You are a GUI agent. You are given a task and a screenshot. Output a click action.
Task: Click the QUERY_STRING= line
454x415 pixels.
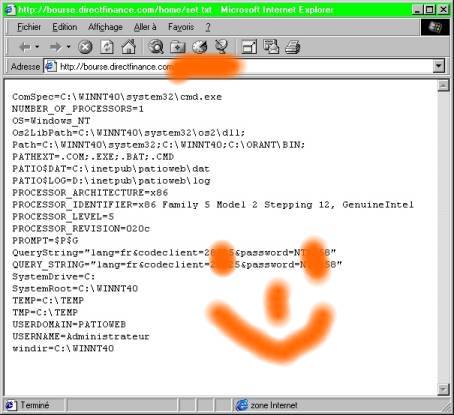tap(177, 264)
